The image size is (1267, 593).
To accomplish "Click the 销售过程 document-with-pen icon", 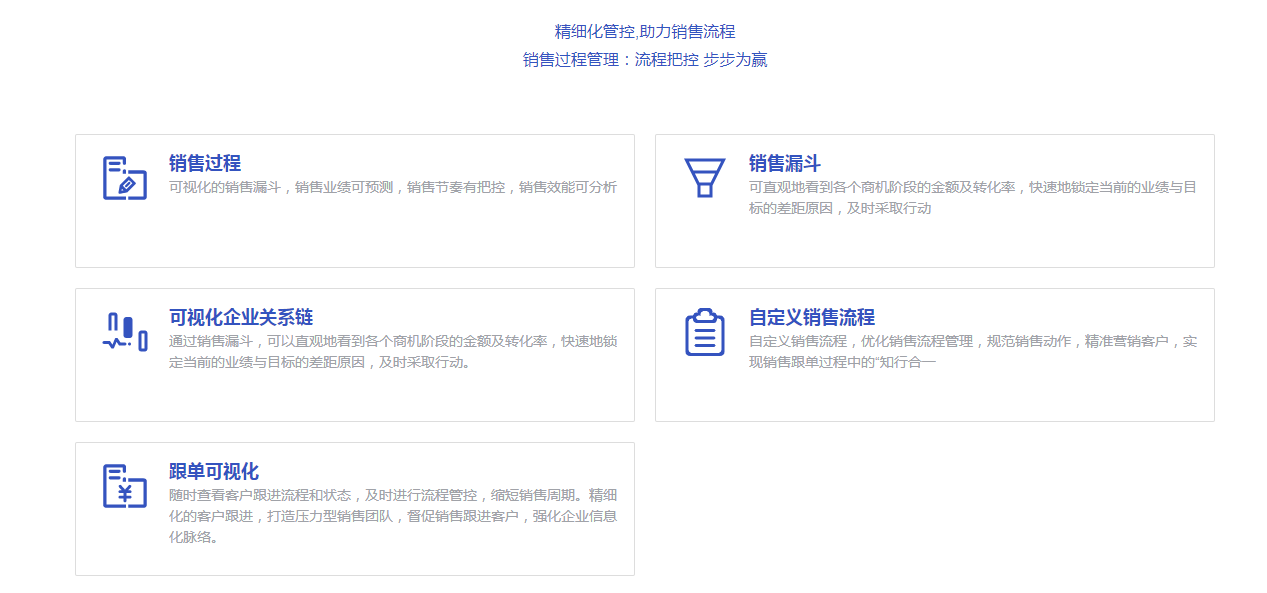I will point(125,177).
